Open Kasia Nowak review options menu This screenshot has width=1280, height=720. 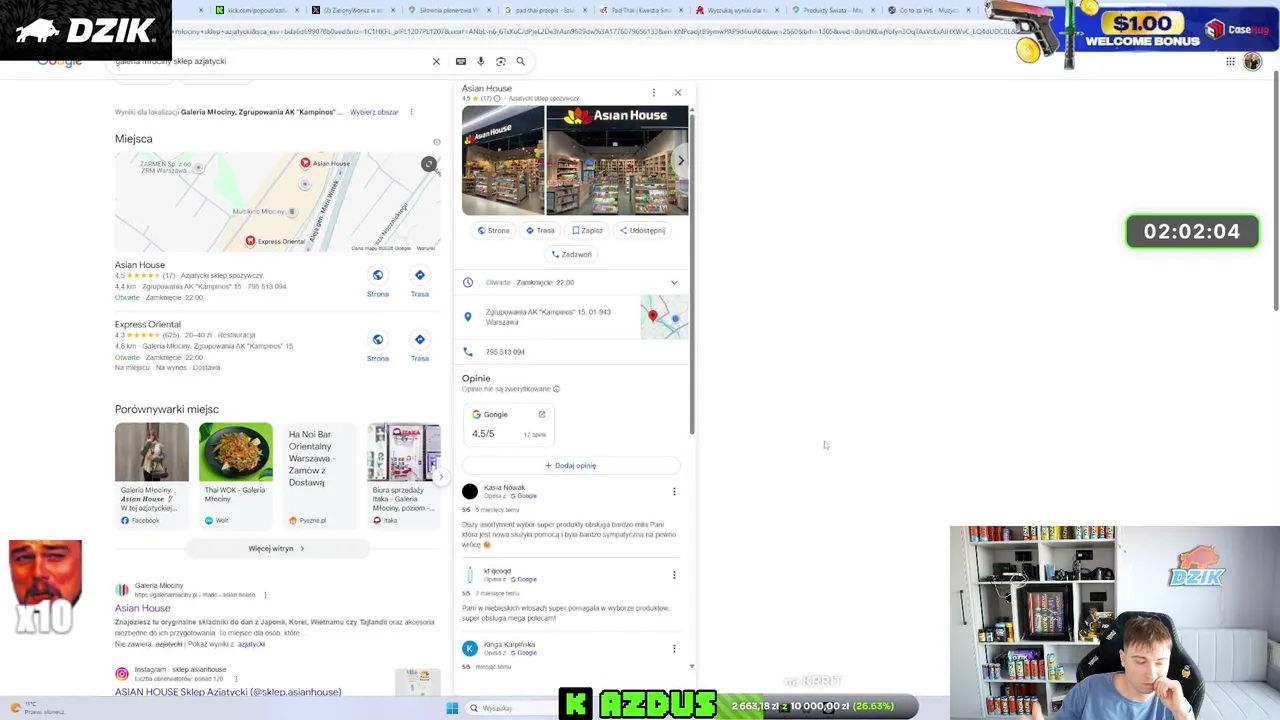[x=674, y=491]
